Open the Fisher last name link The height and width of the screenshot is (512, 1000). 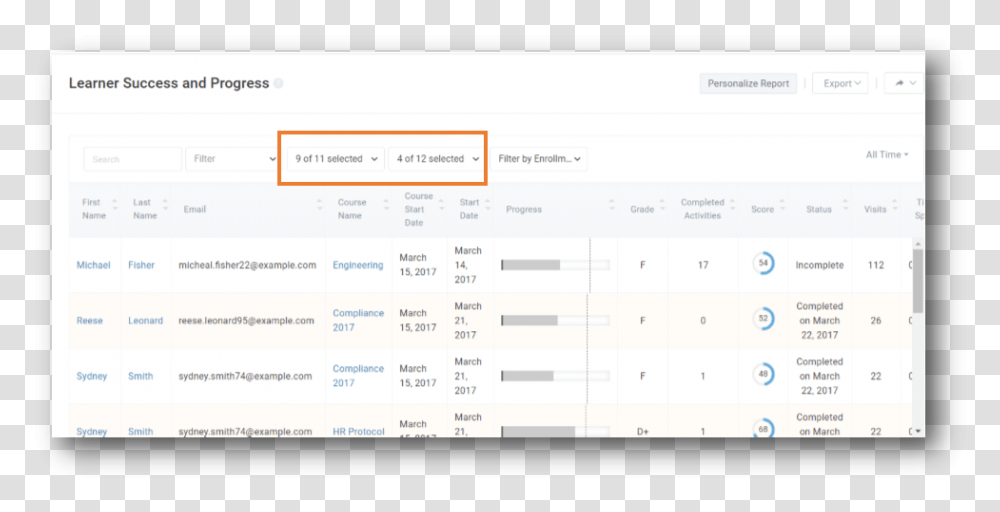pyautogui.click(x=141, y=265)
